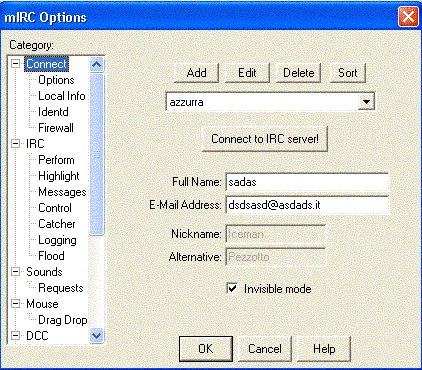Screen dimensions: 422x370
Task: Collapse the DCC tree node
Action: point(15,335)
